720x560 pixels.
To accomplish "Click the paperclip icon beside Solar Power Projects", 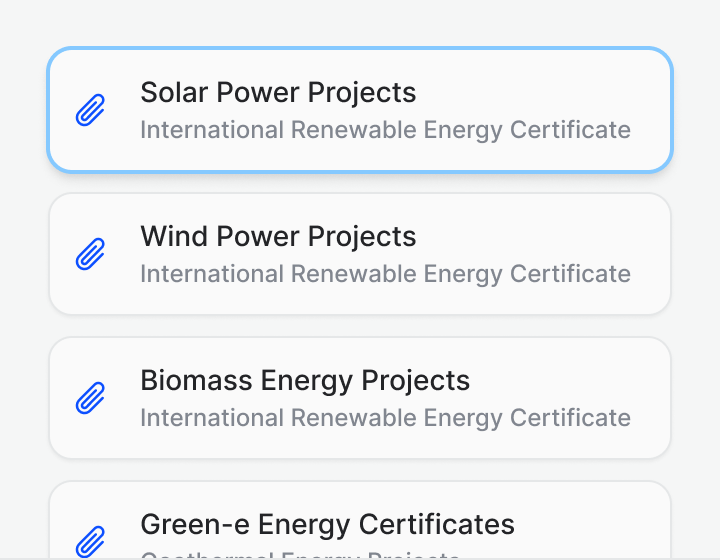I will click(x=91, y=110).
